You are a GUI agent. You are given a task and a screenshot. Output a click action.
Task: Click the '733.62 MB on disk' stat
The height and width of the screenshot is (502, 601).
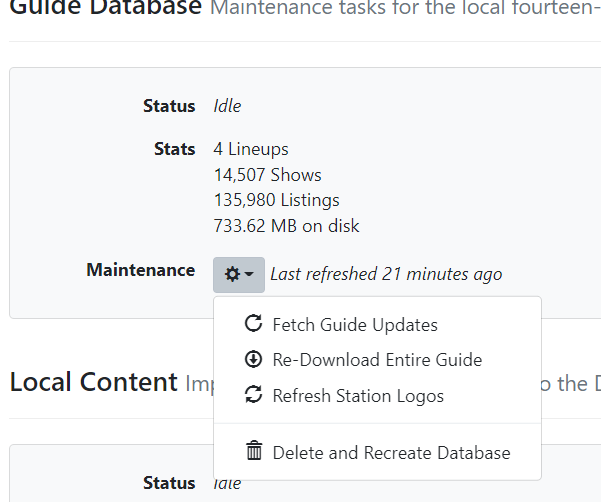click(x=286, y=226)
